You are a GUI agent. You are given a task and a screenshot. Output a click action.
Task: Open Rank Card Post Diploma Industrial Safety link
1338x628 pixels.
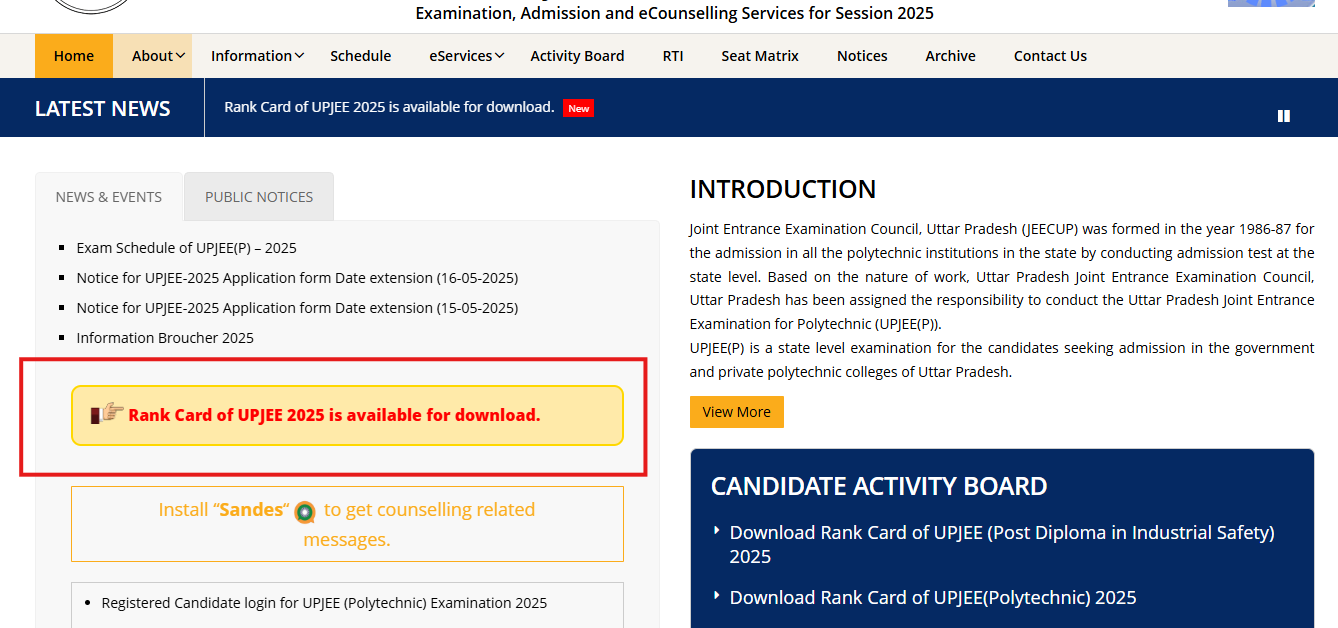1002,544
